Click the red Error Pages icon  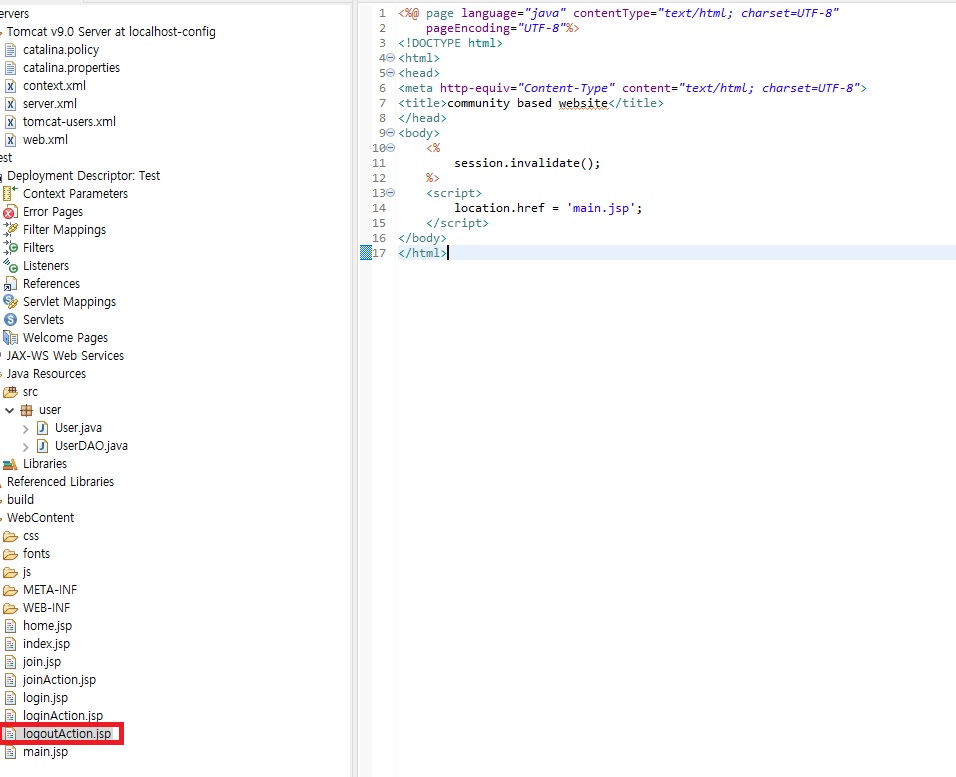pos(10,212)
